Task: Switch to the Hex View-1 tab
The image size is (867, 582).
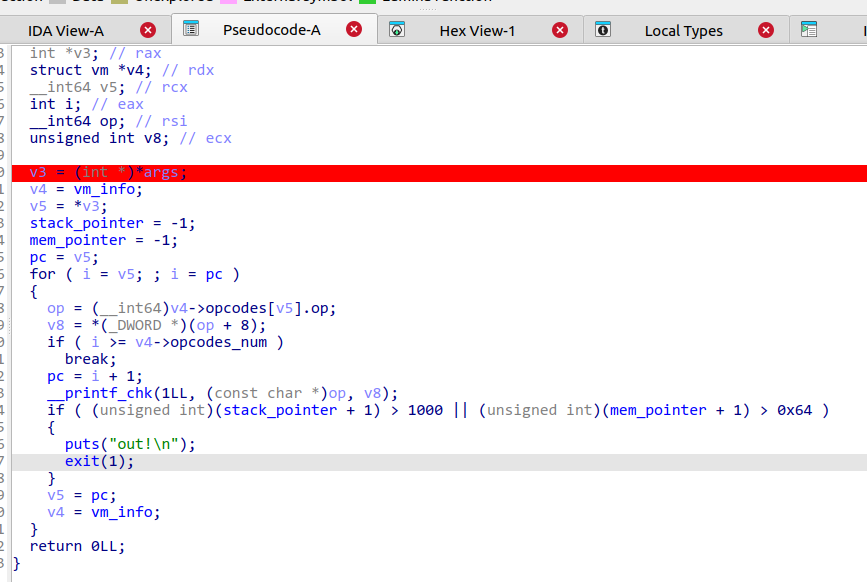Action: coord(477,31)
